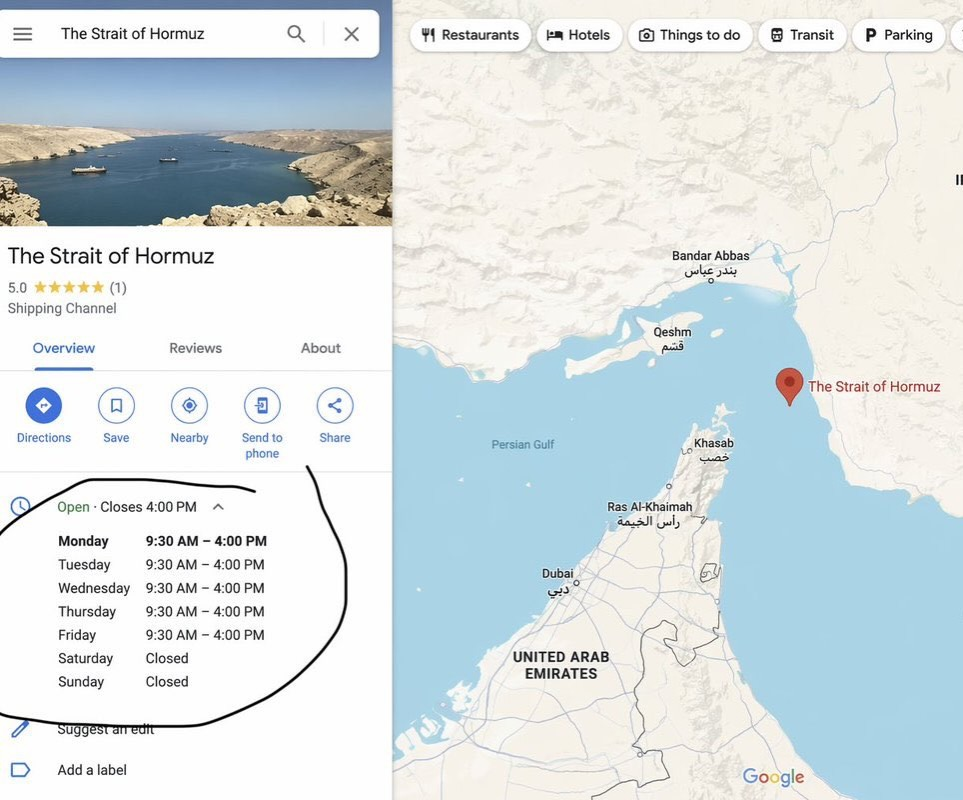Select the Wednesday hours row
The width and height of the screenshot is (963, 800).
162,588
